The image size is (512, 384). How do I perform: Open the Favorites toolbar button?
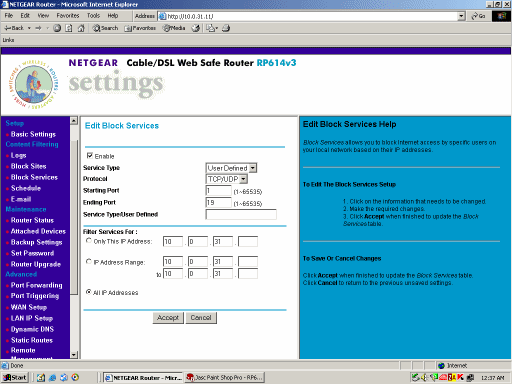point(140,28)
